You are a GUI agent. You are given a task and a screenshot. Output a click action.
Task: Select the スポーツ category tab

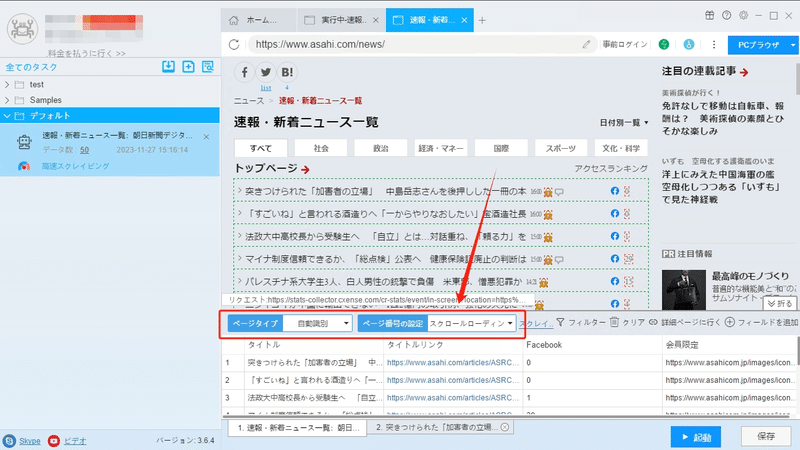point(561,148)
